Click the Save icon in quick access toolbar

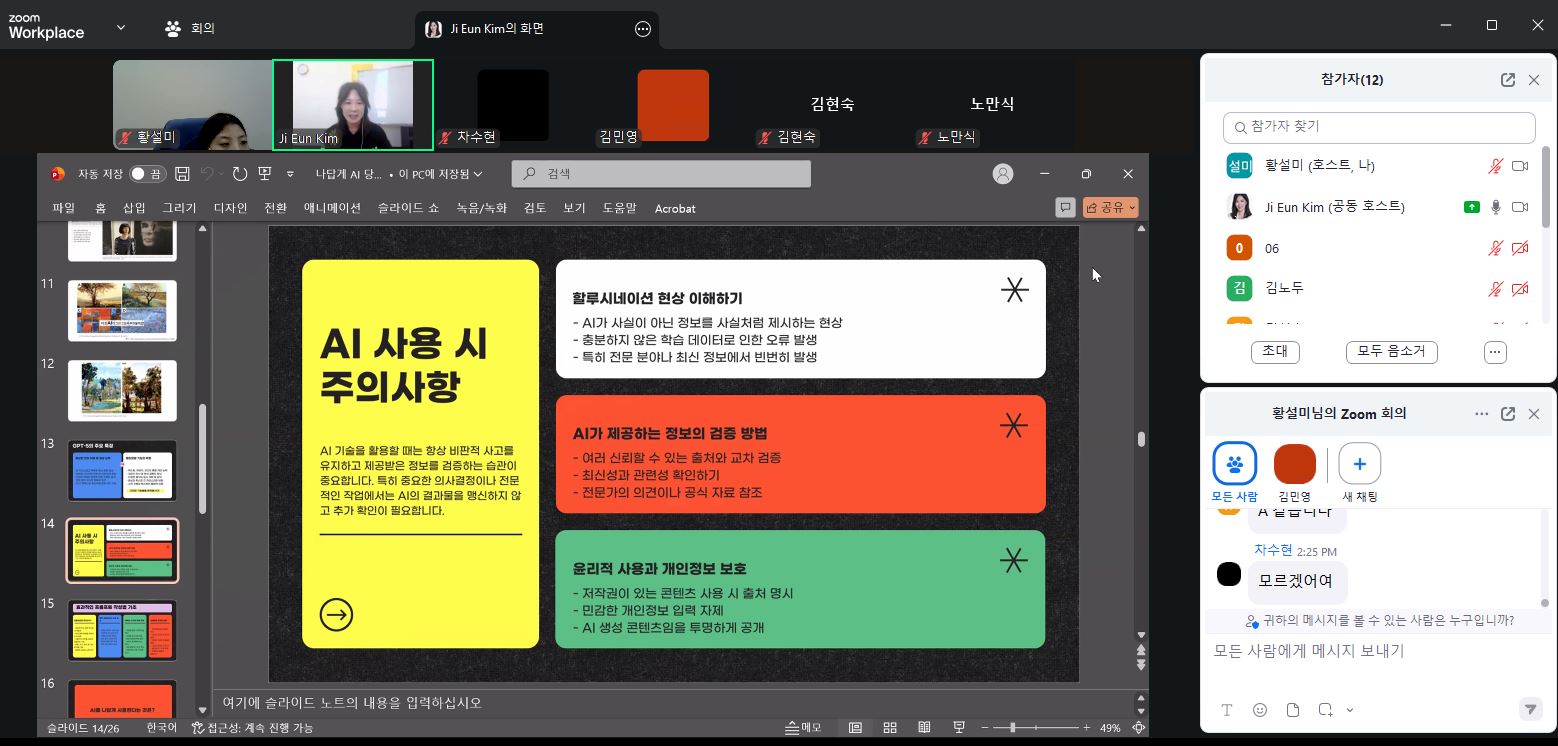(181, 173)
